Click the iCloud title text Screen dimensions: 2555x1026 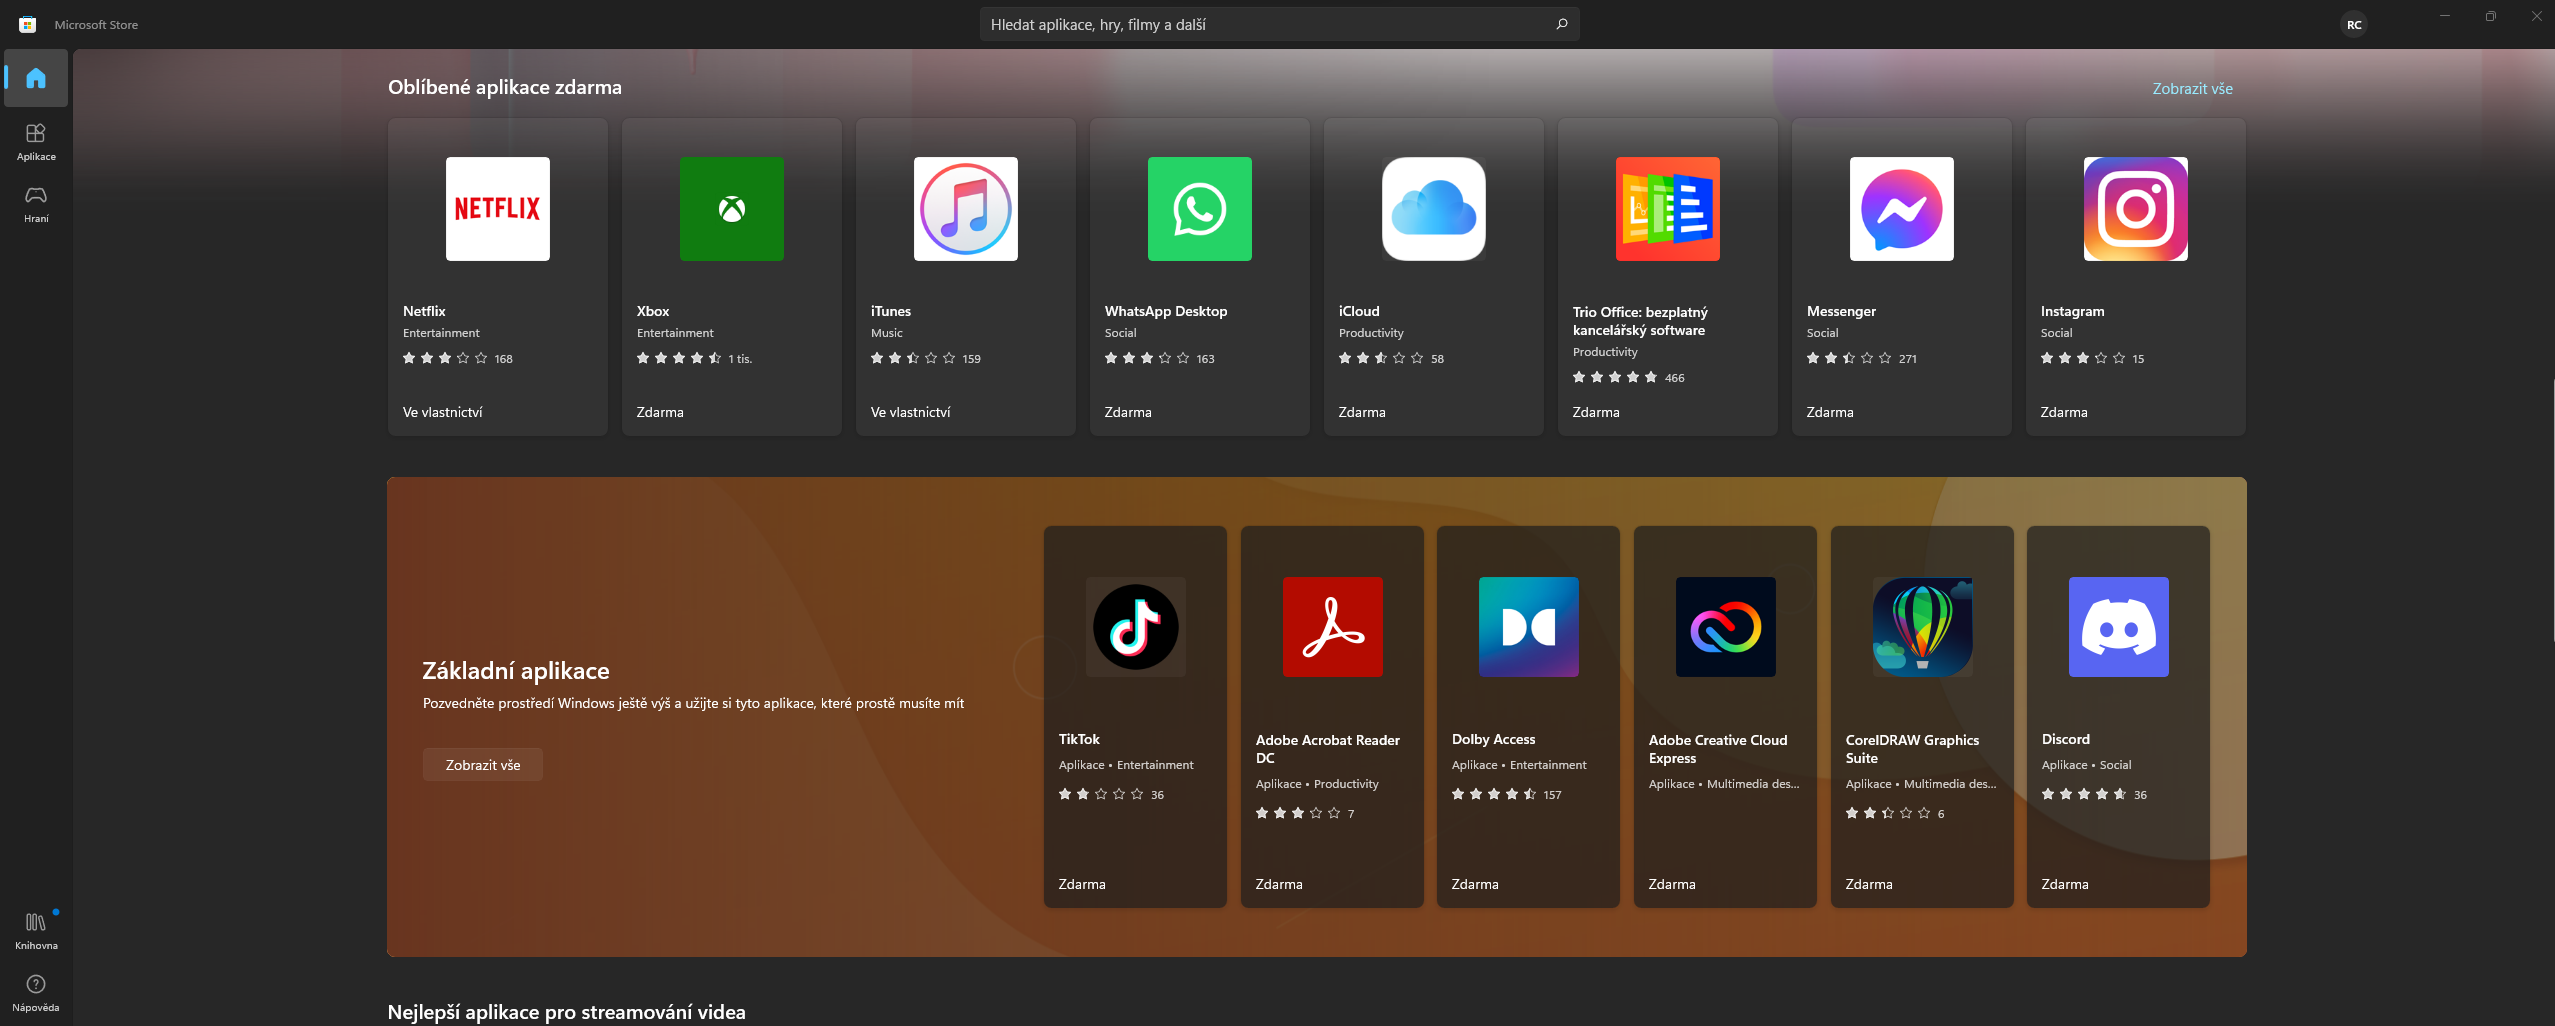pyautogui.click(x=1358, y=311)
